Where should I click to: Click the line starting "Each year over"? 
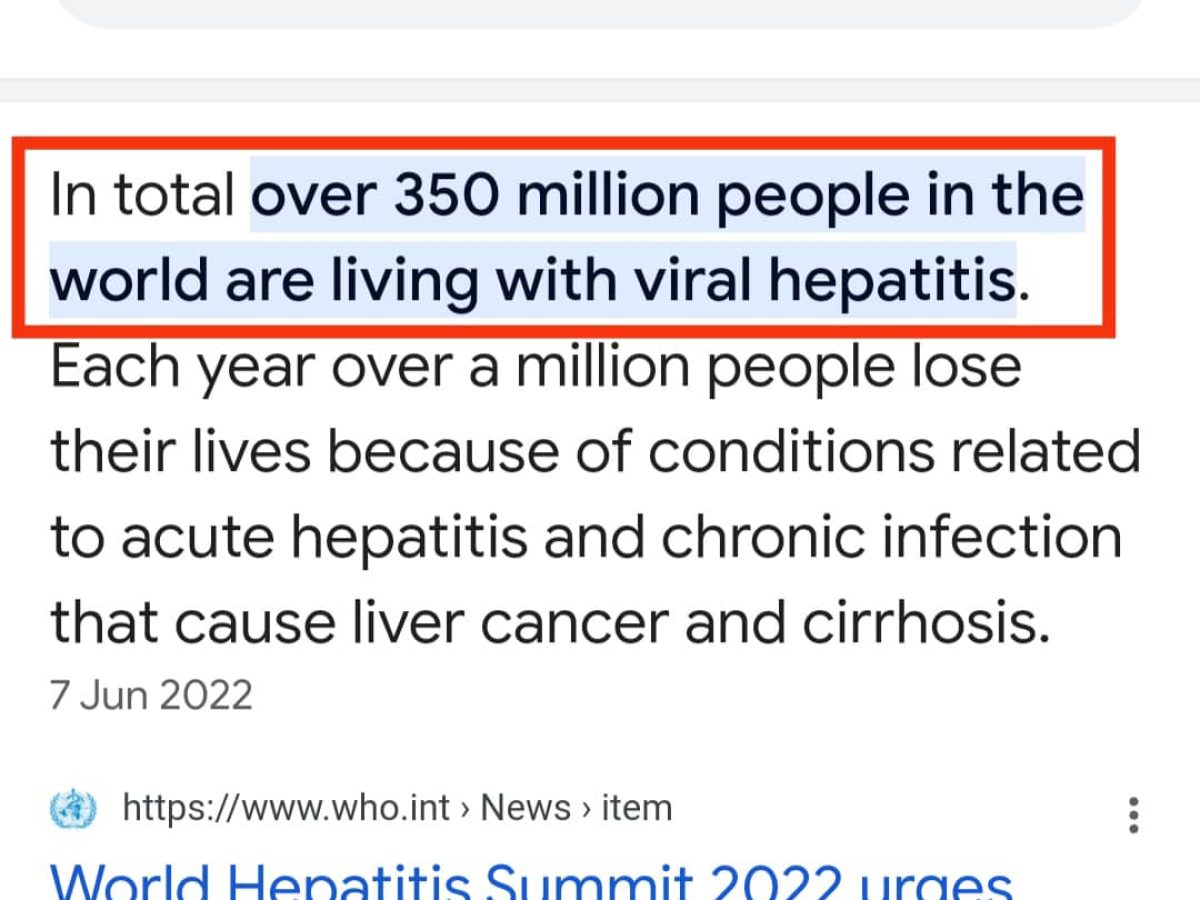(x=535, y=367)
